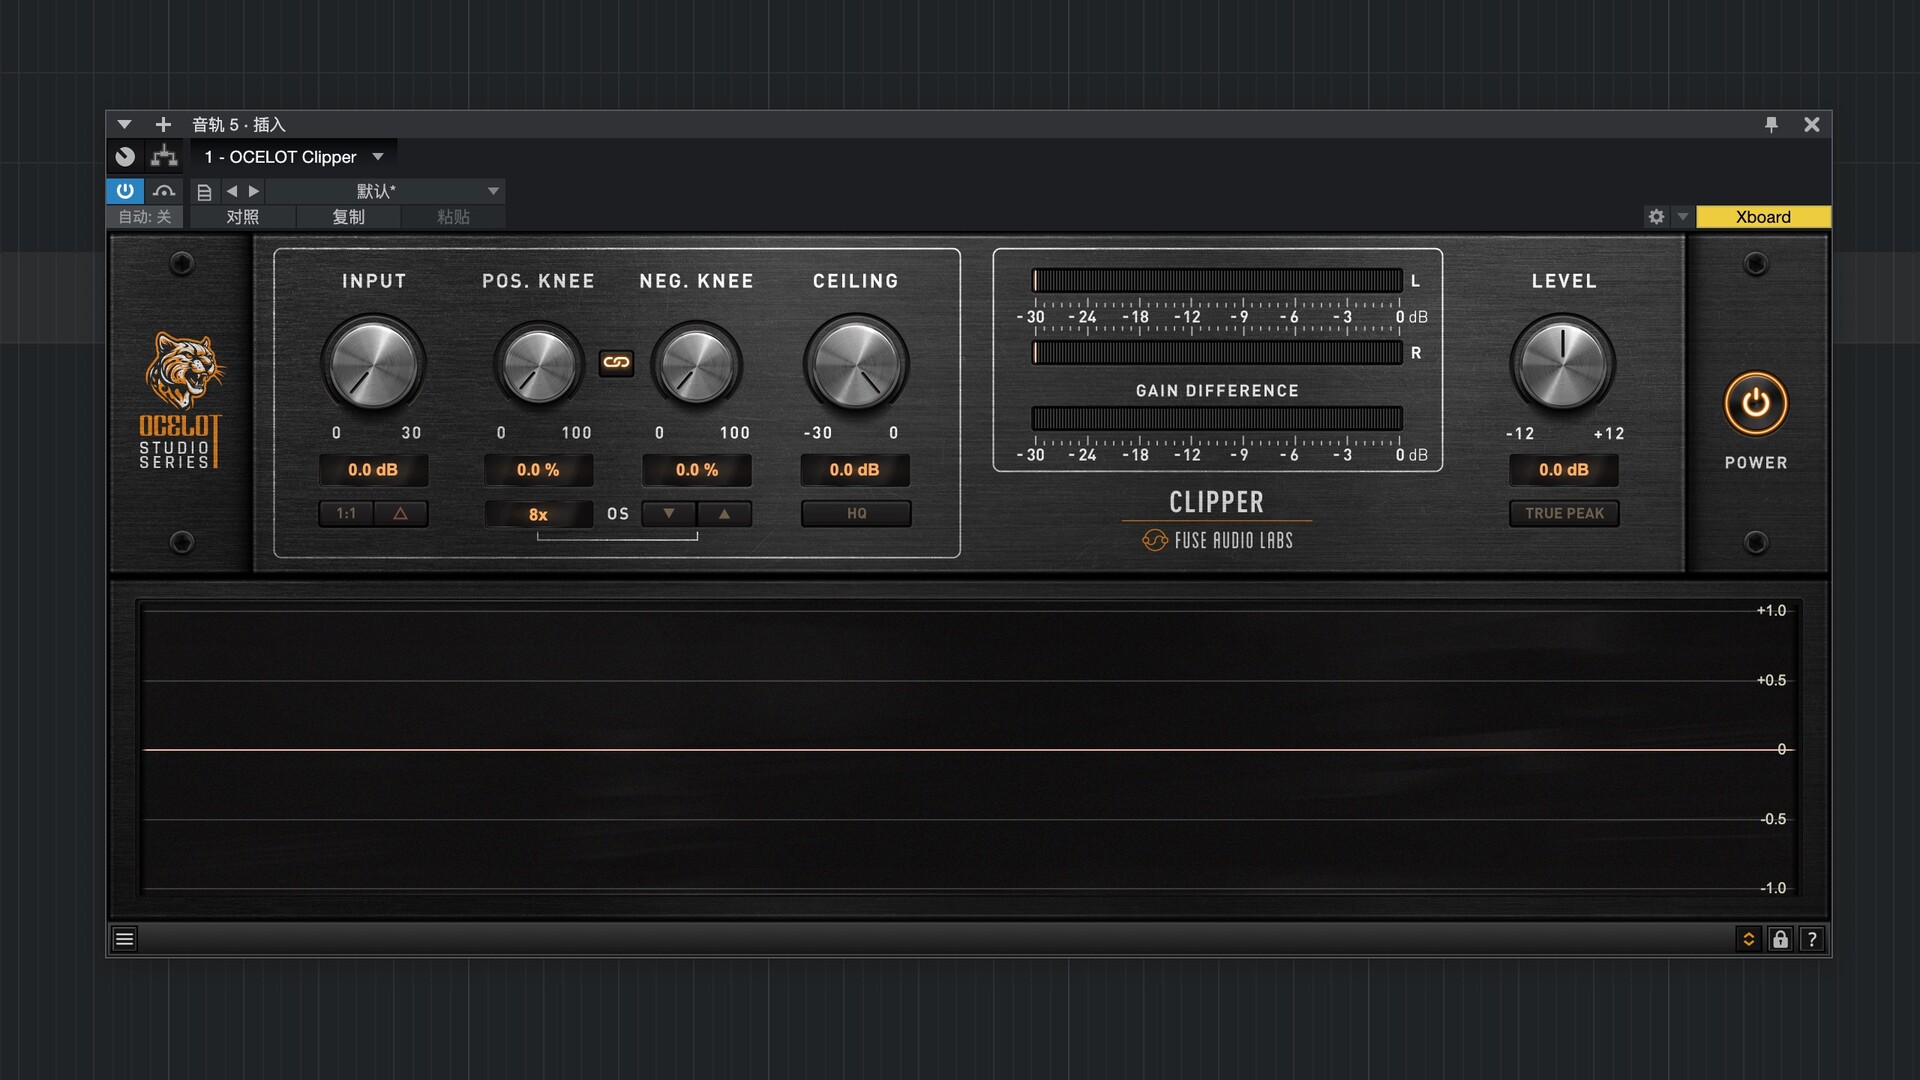Click the L channel level meter
Image resolution: width=1920 pixels, height=1080 pixels.
[1217, 281]
